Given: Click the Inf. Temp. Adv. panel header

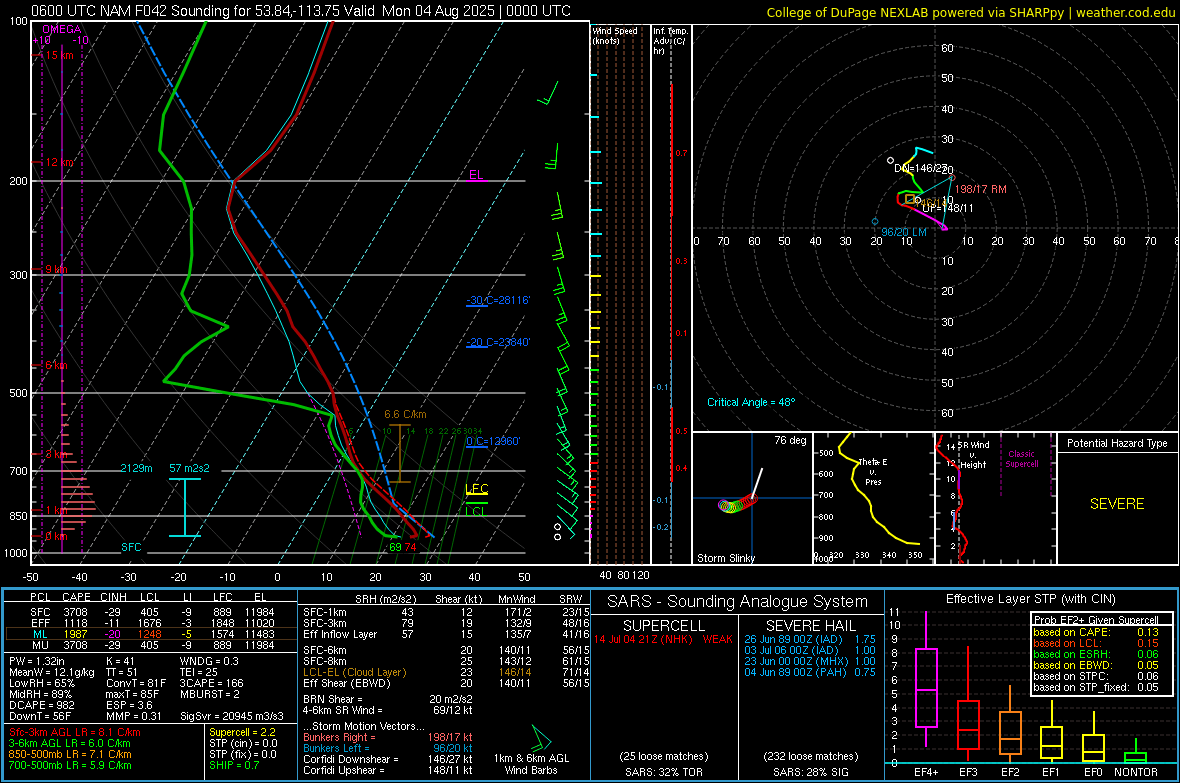Looking at the screenshot, I should (x=671, y=41).
